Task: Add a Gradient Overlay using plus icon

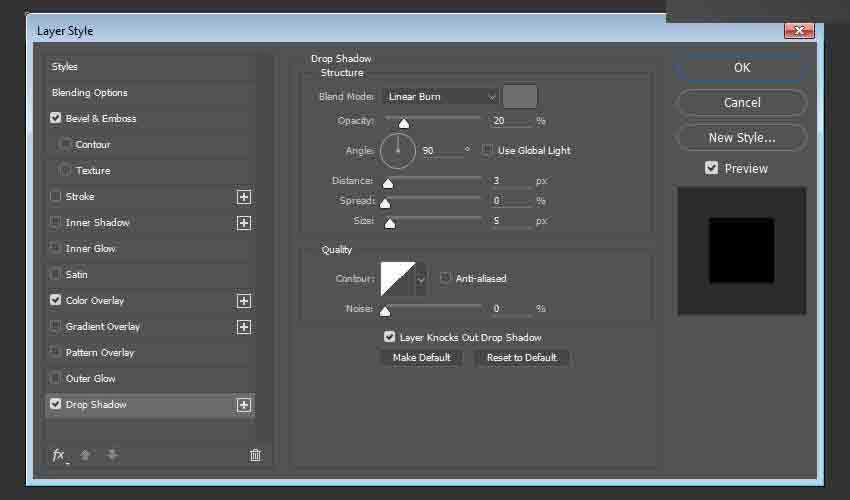Action: (x=243, y=327)
